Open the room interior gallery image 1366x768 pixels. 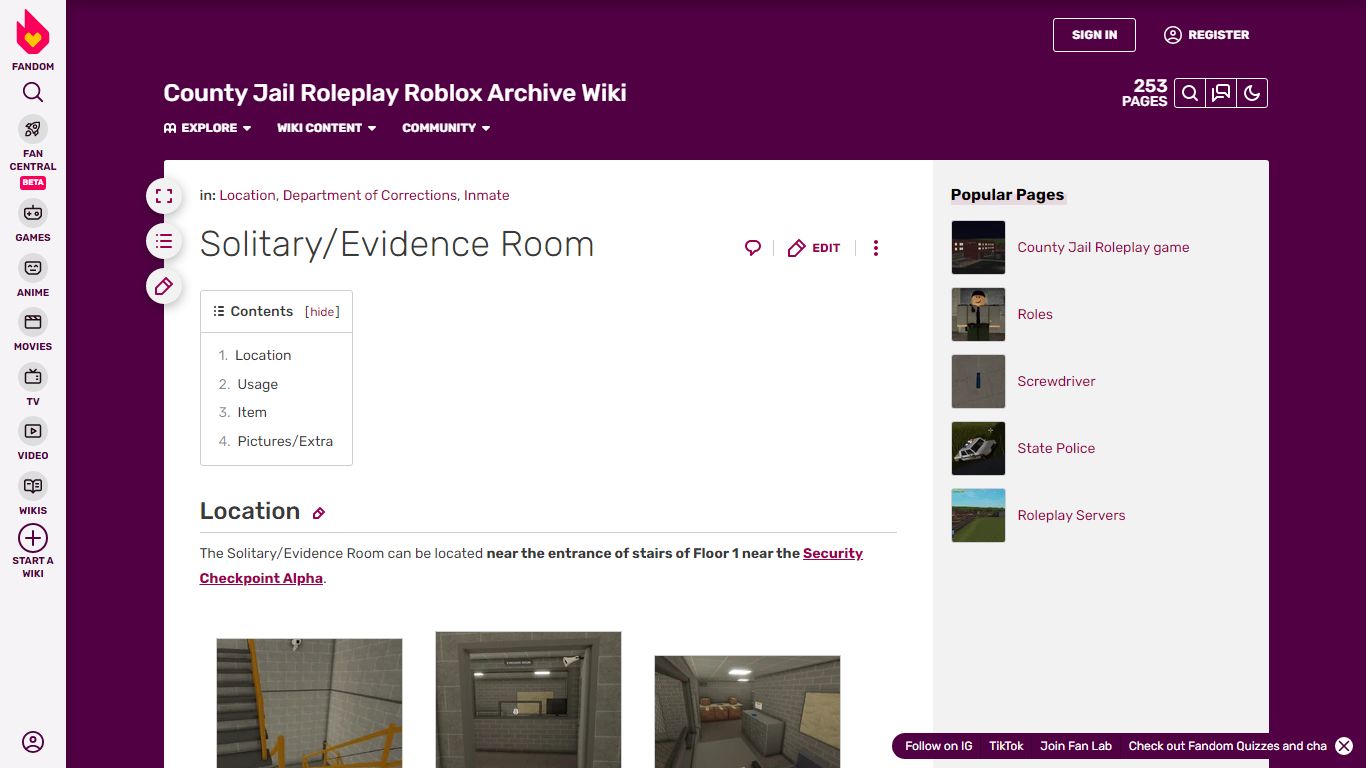[x=747, y=711]
